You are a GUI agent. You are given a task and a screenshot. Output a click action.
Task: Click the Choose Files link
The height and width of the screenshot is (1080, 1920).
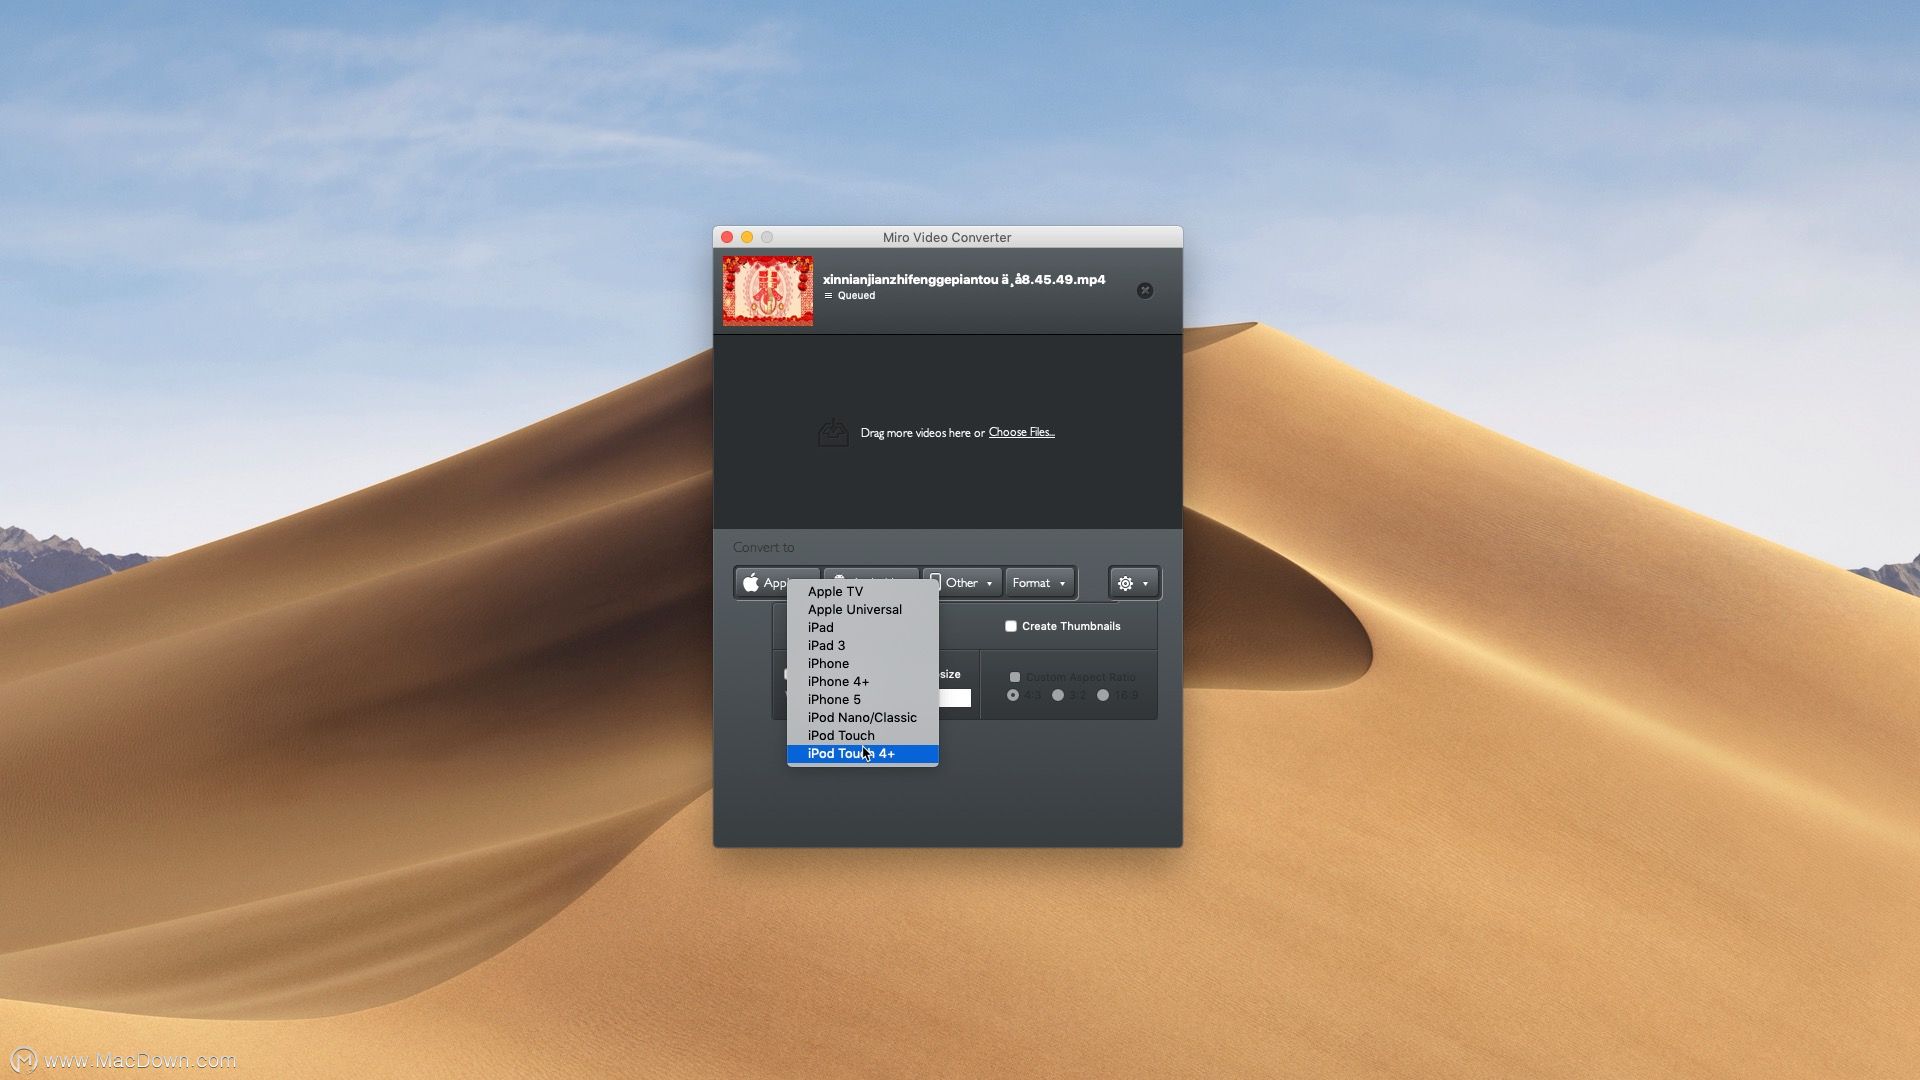[1021, 432]
